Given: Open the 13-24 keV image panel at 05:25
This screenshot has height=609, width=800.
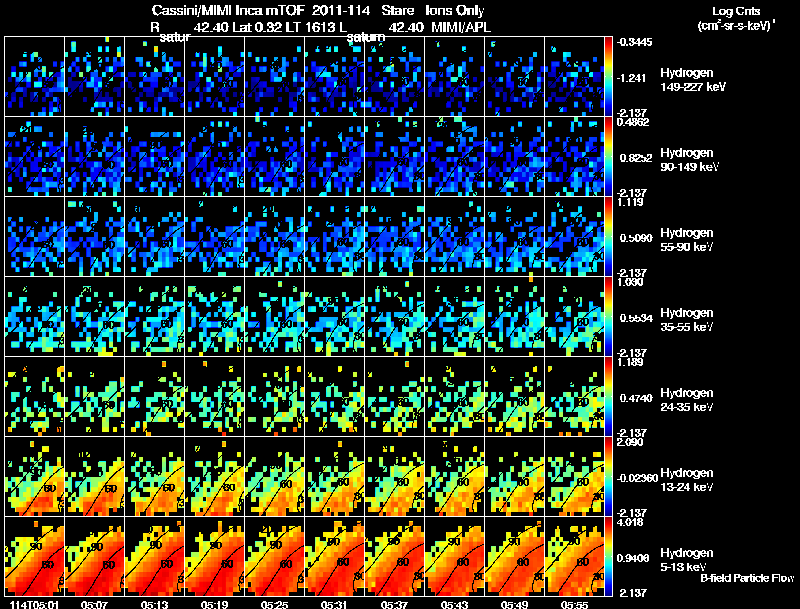Looking at the screenshot, I should pyautogui.click(x=274, y=476).
